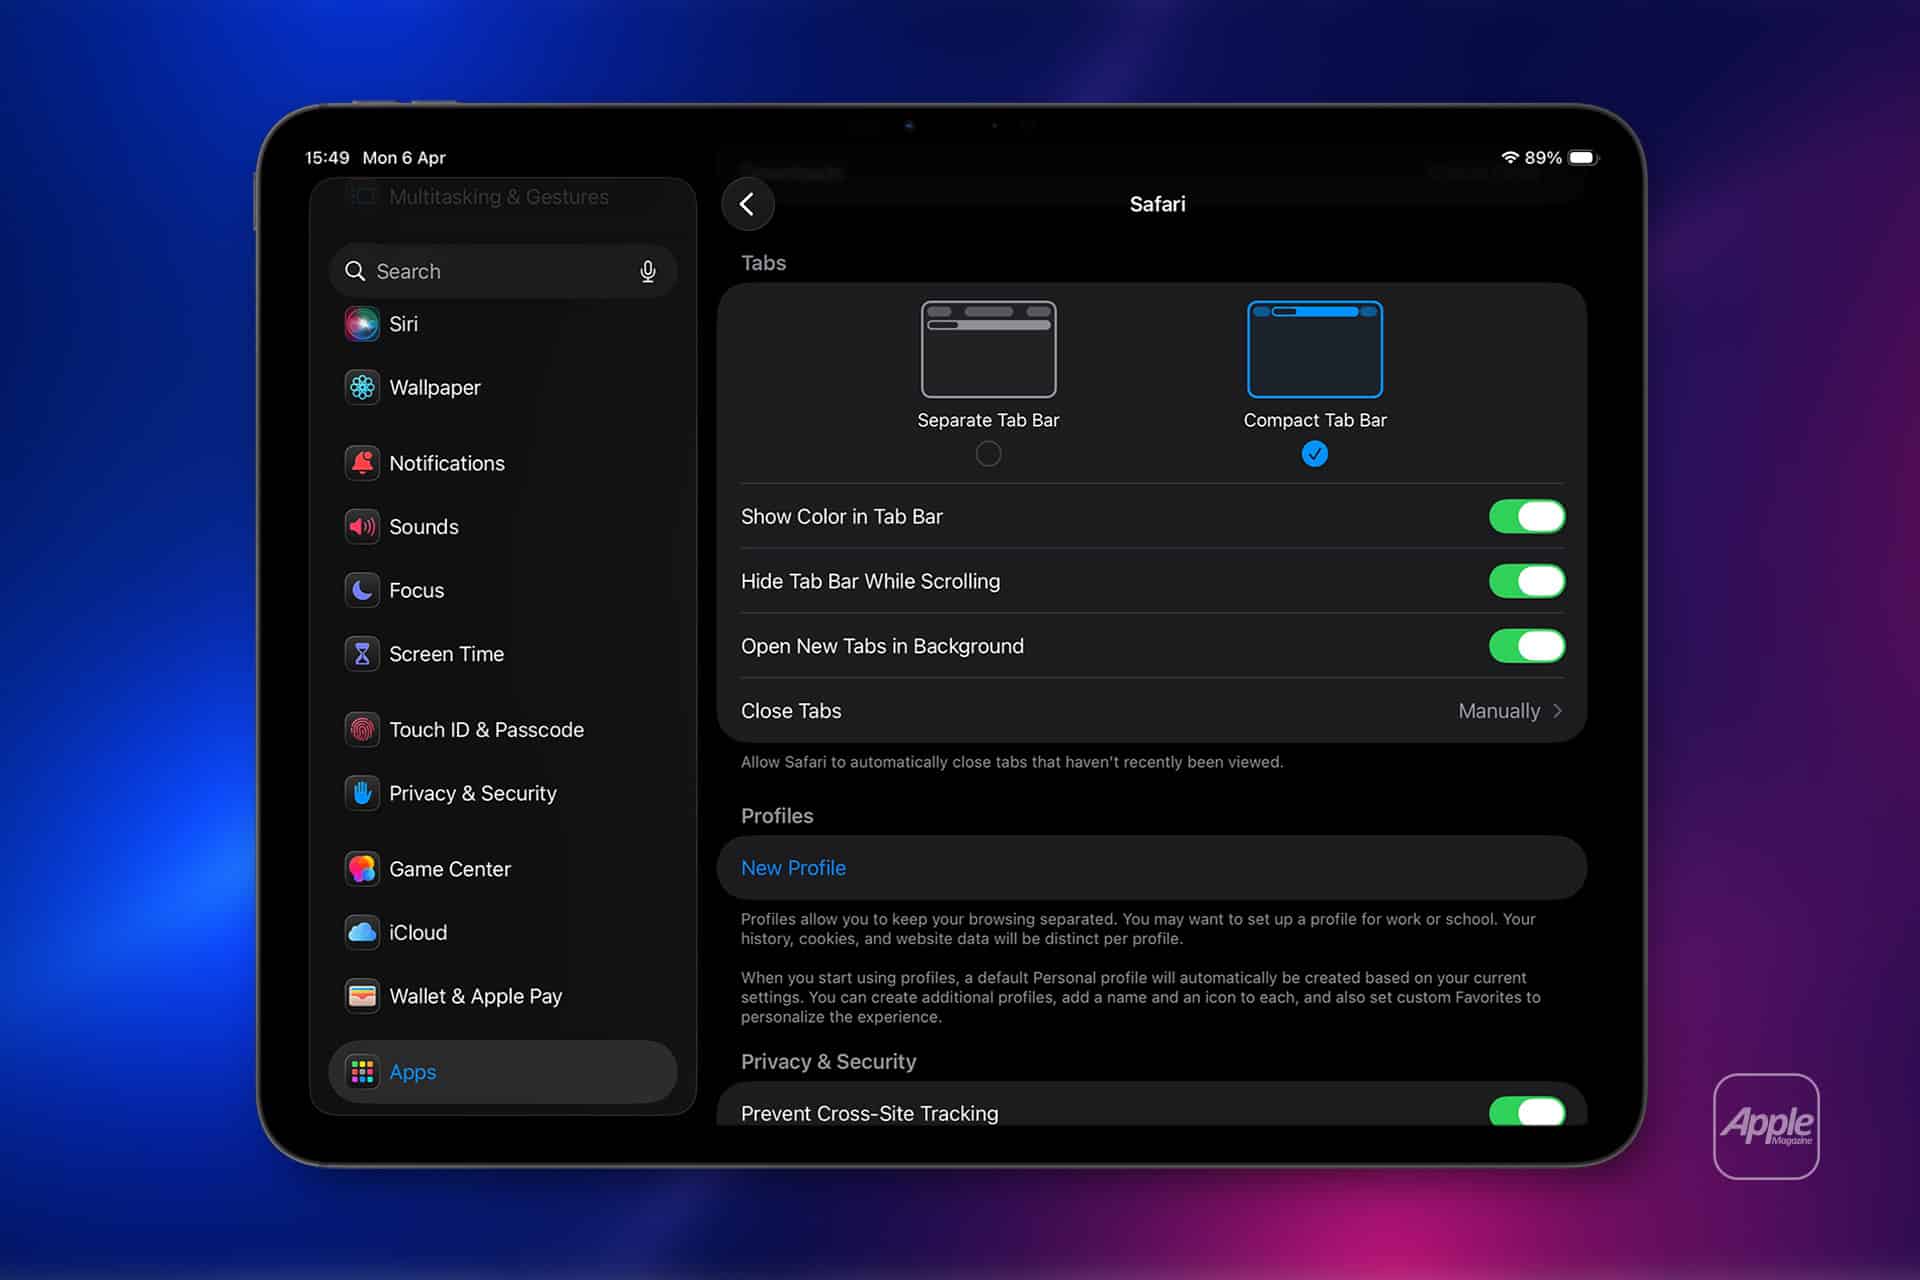Open Sounds settings

click(x=503, y=526)
